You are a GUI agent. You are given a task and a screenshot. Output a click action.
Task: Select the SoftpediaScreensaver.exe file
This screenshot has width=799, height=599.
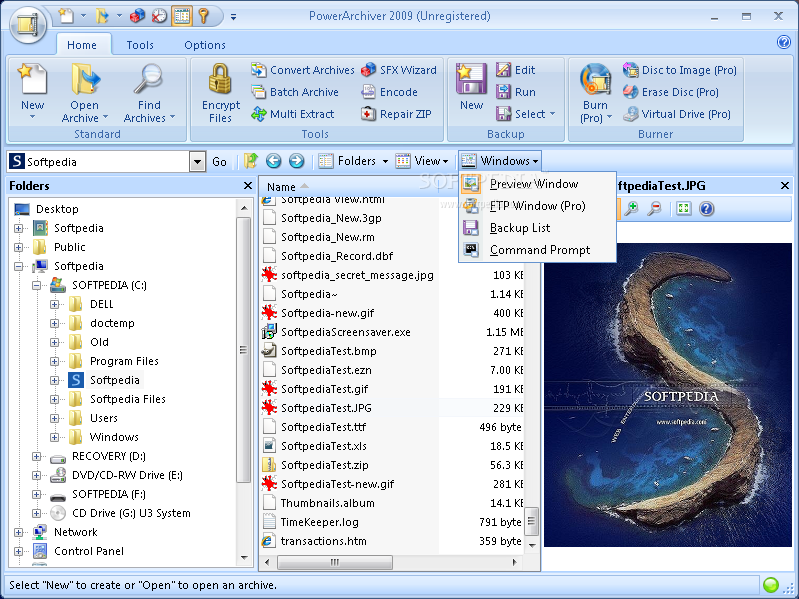(345, 332)
